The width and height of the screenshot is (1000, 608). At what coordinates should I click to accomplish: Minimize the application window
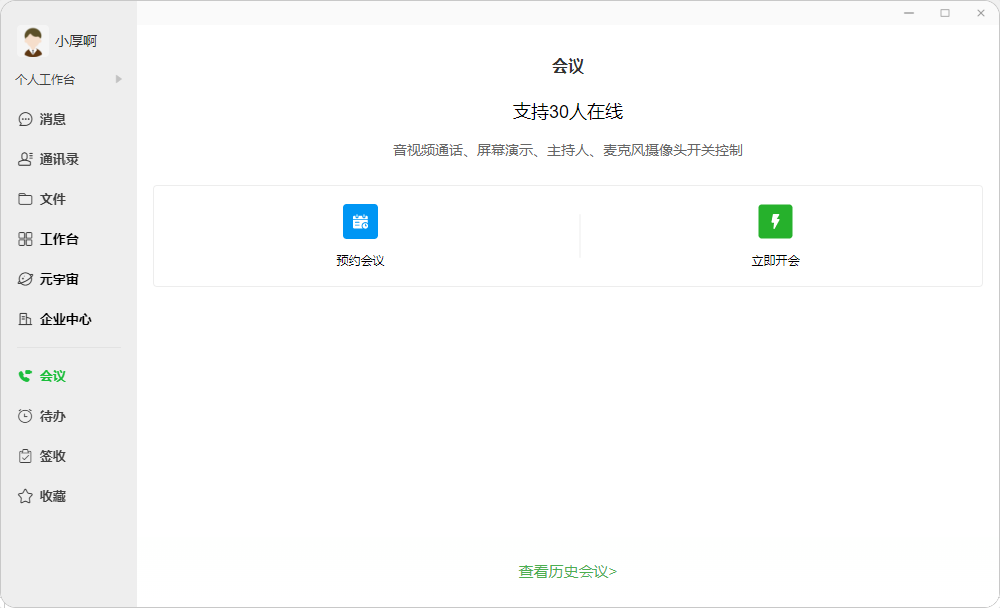[909, 13]
